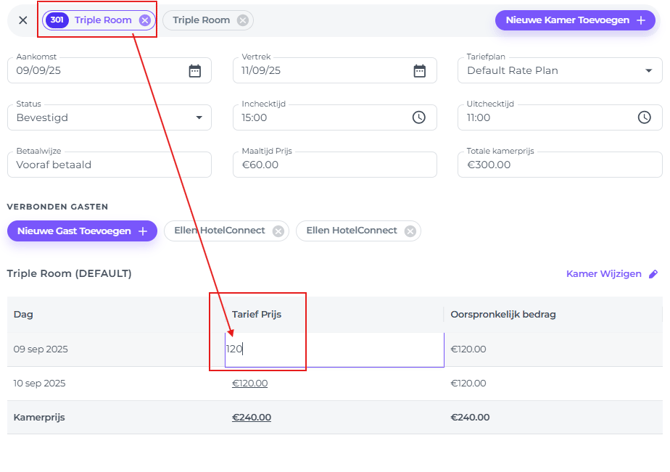Click the Maaltijd Prijs input field
Screen dimensions: 670x472
(338, 165)
